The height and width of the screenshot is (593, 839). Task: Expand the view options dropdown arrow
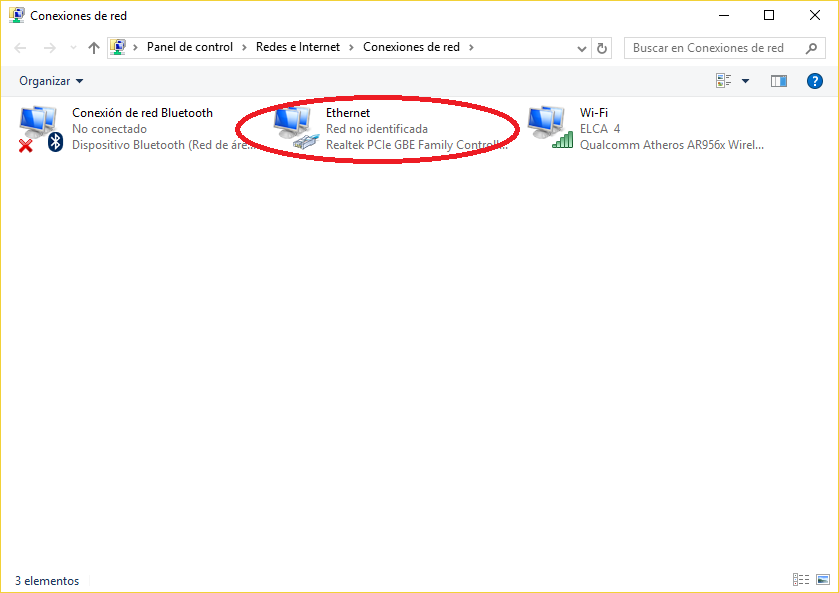point(745,81)
